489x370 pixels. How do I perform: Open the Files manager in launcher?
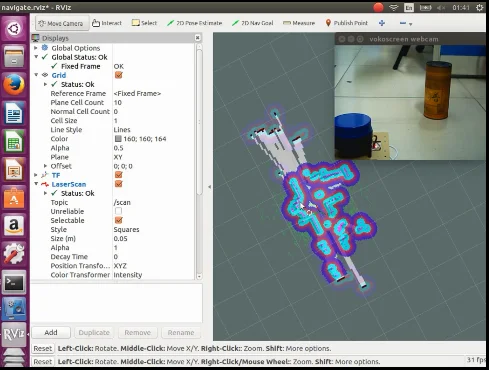click(14, 56)
